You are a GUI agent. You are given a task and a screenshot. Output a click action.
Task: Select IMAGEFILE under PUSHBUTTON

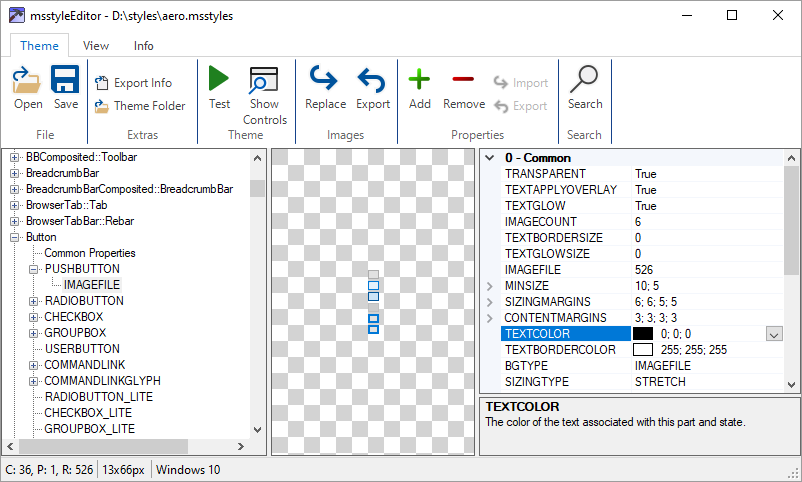click(x=92, y=285)
